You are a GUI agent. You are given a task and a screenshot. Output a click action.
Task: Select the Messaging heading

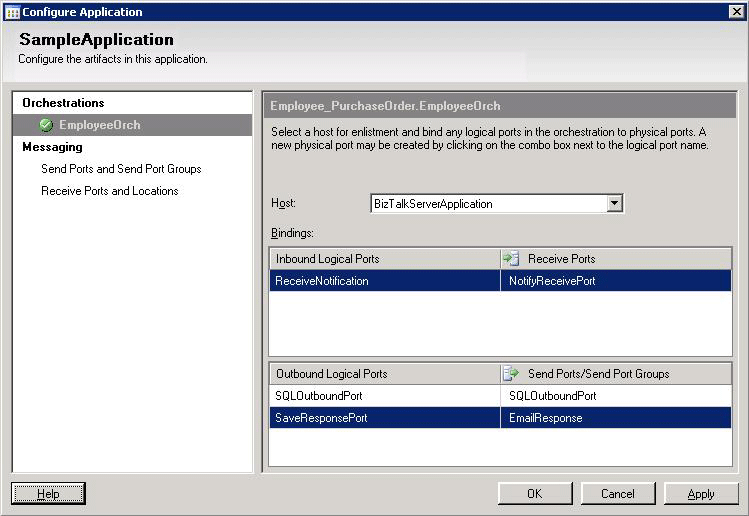point(52,147)
